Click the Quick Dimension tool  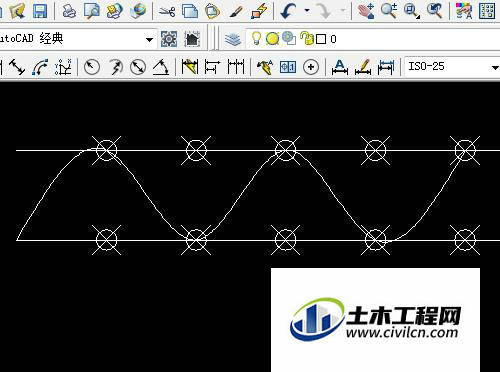tap(190, 67)
